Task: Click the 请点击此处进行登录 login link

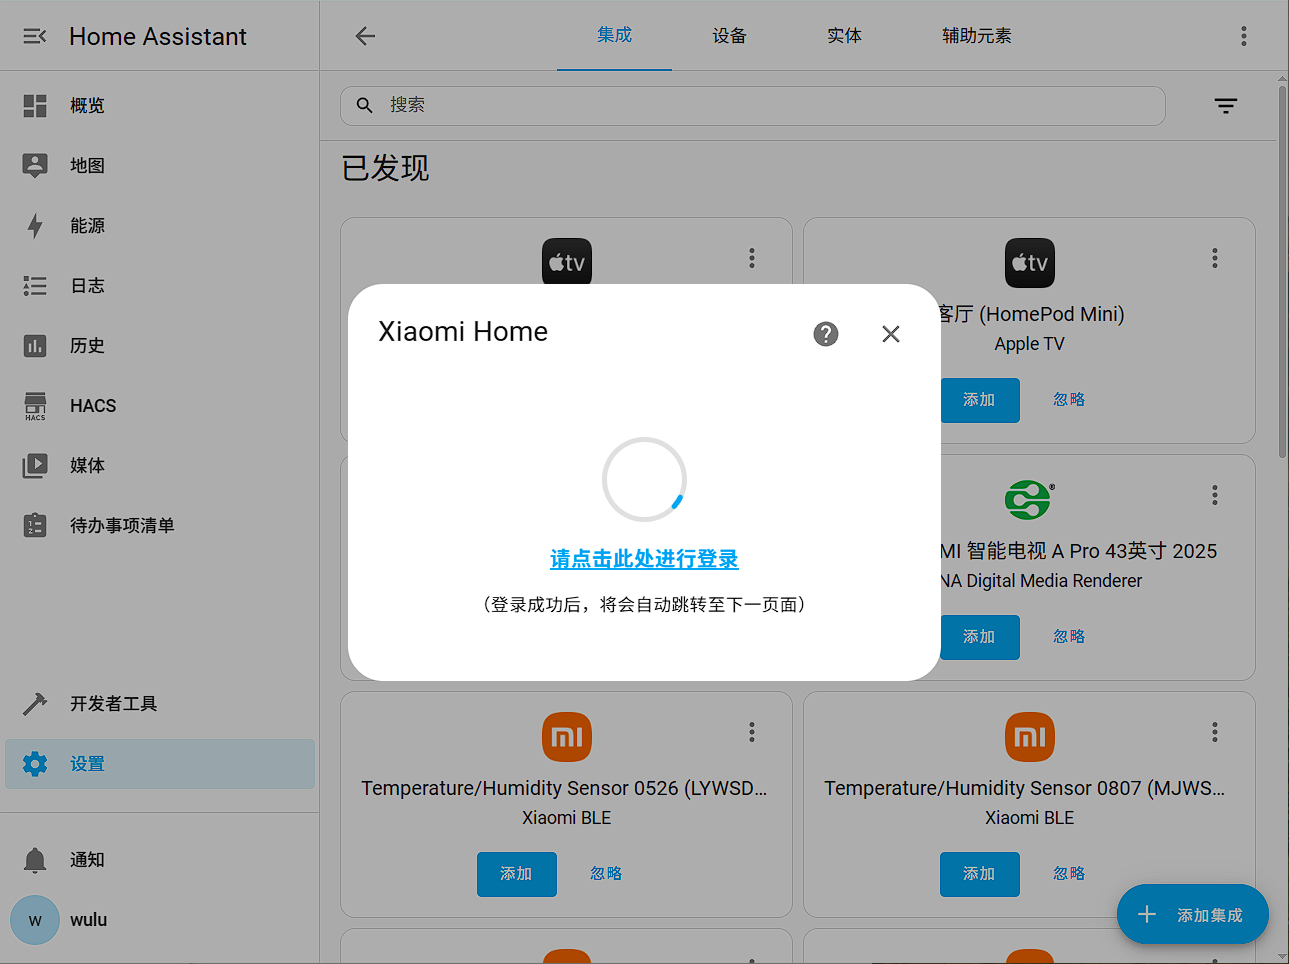Action: pyautogui.click(x=644, y=559)
